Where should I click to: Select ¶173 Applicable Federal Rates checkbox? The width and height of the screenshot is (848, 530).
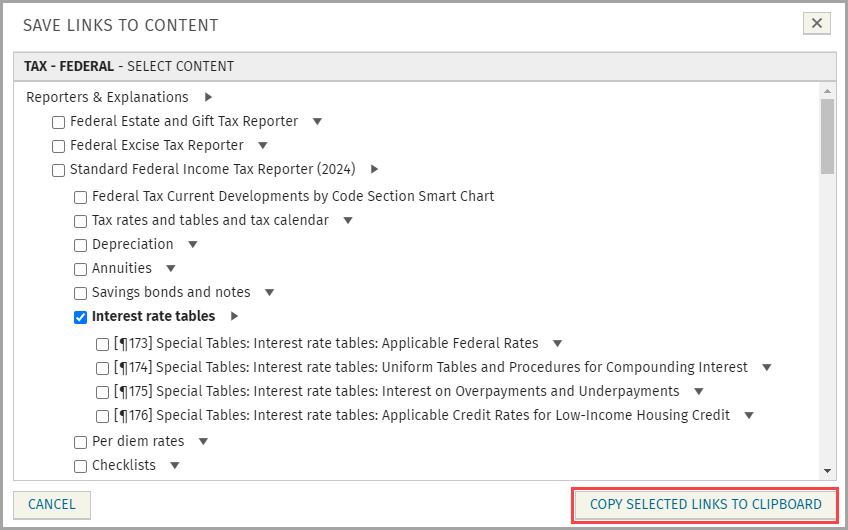coord(103,344)
